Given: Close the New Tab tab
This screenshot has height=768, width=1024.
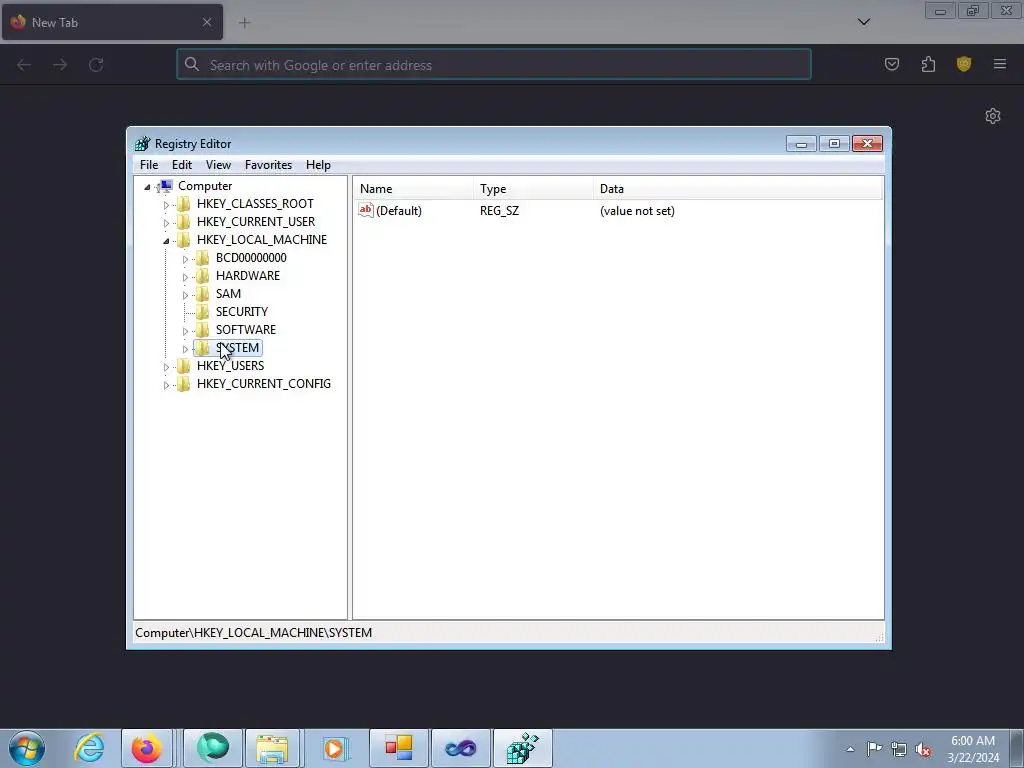Looking at the screenshot, I should [x=207, y=22].
